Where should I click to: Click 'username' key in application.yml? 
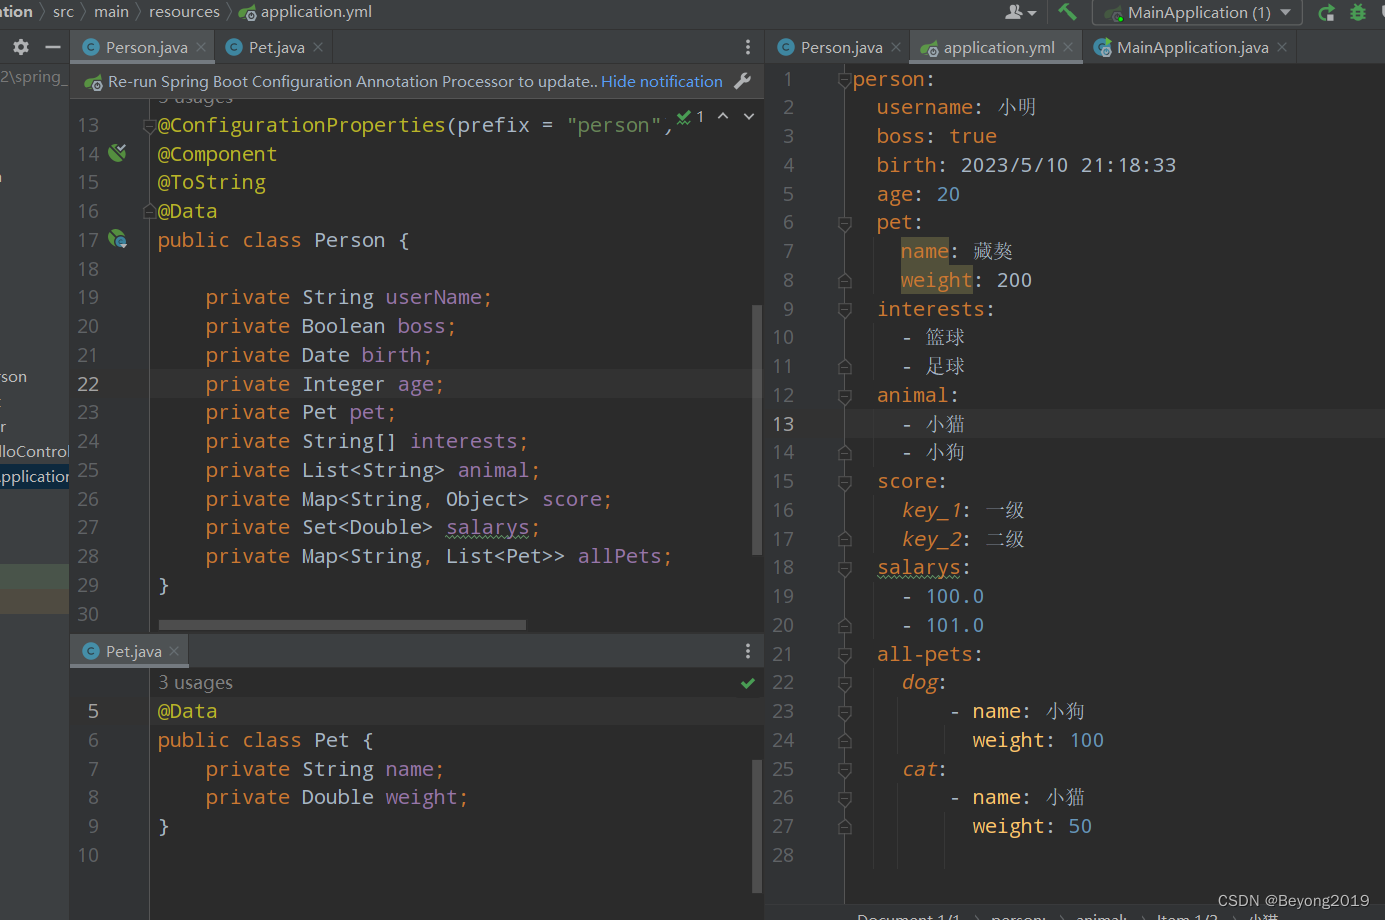click(924, 107)
